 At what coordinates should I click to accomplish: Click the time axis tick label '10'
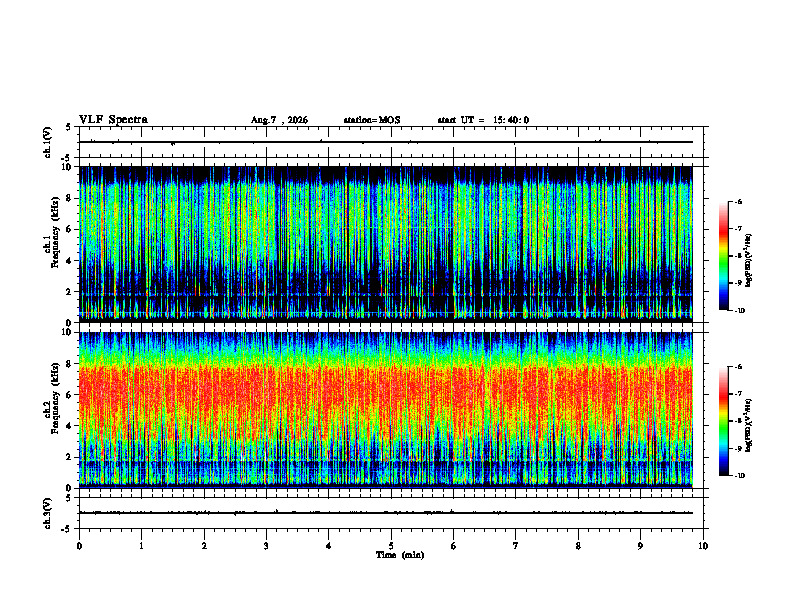pyautogui.click(x=703, y=546)
